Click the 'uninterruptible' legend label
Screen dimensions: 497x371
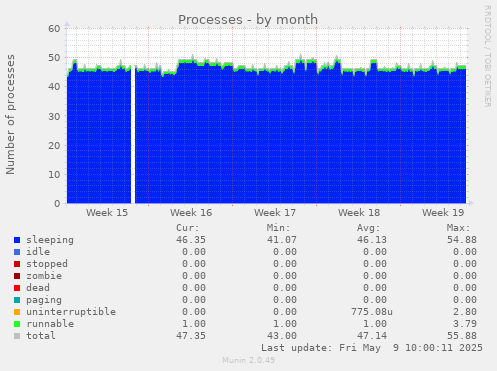71,312
